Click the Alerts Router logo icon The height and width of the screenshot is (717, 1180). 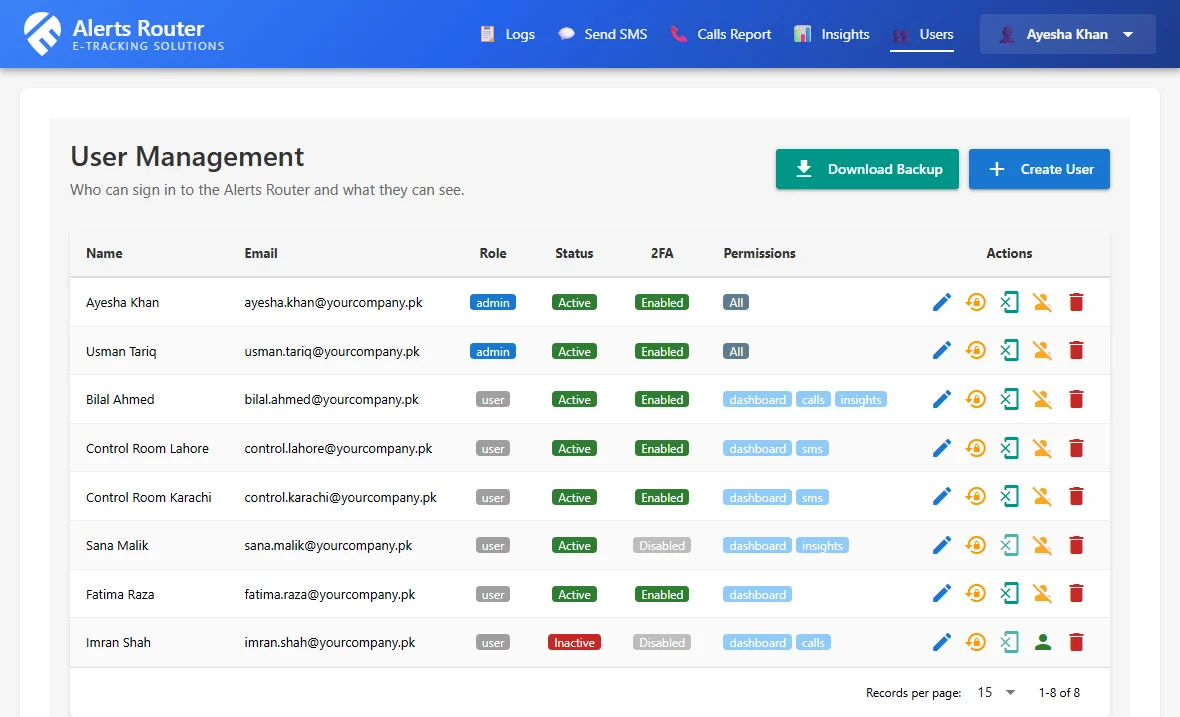[x=42, y=34]
